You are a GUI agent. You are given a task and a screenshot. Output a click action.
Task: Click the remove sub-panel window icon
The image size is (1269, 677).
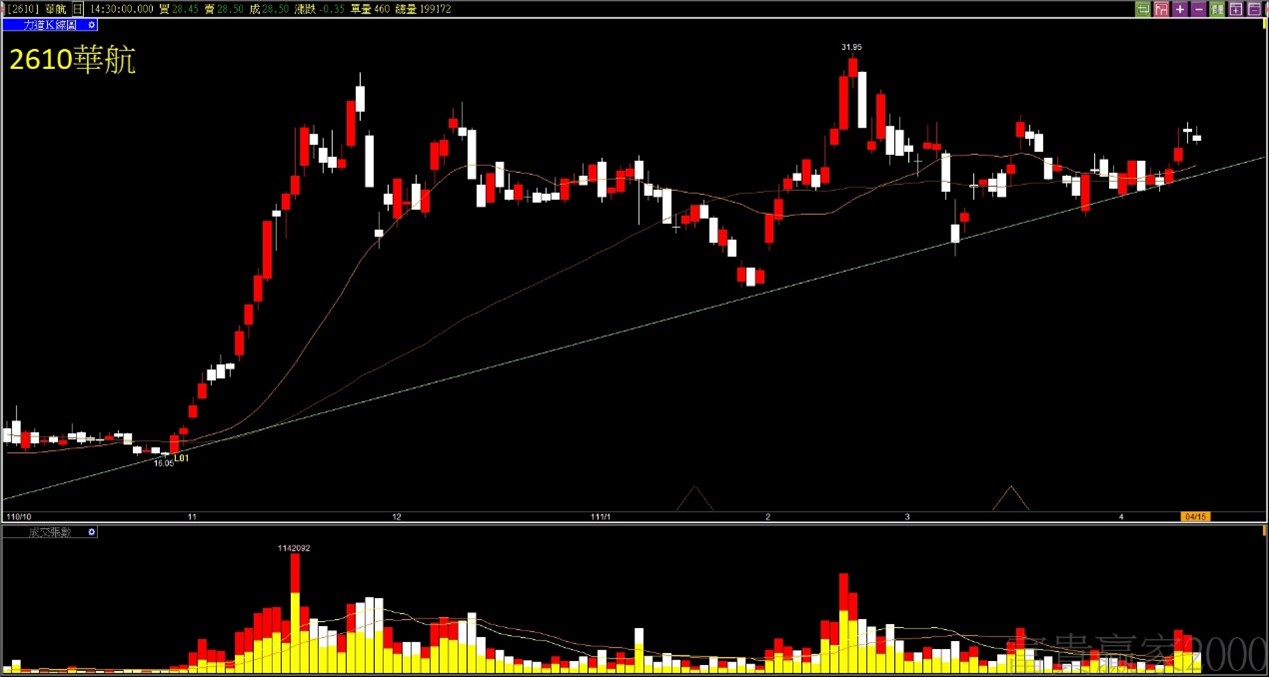(1255, 9)
